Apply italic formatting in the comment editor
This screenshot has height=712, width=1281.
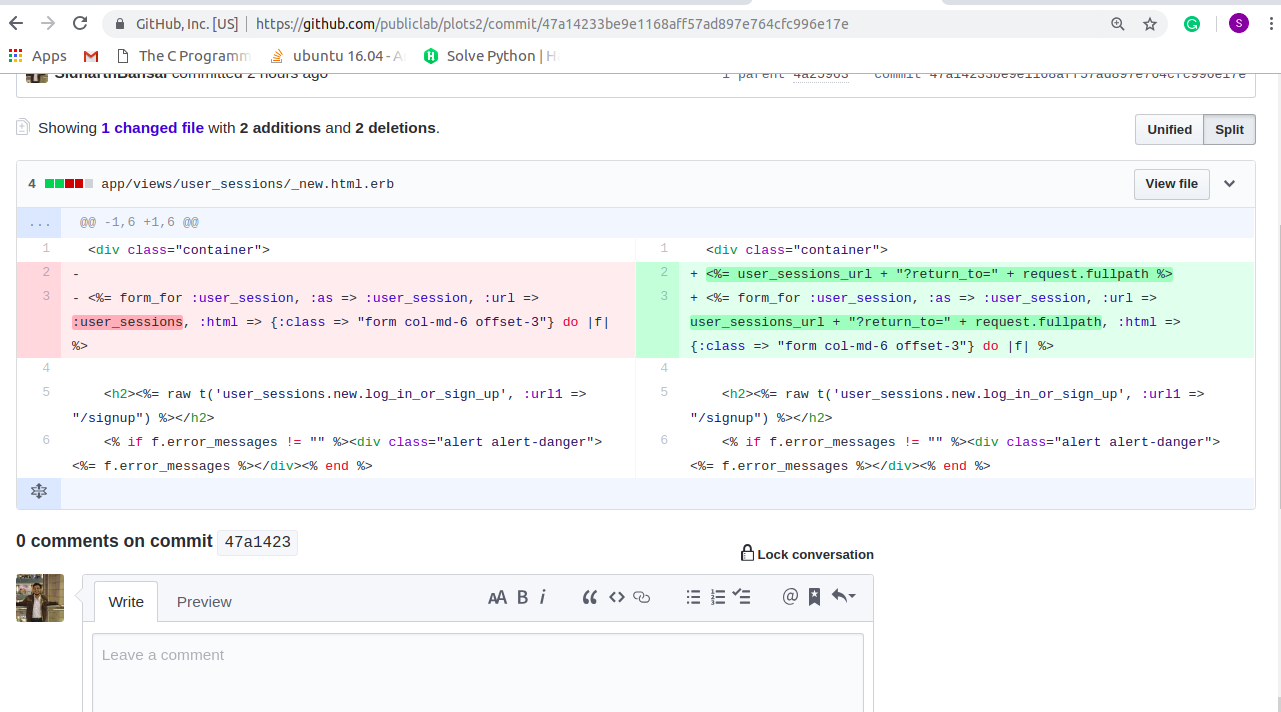(542, 596)
